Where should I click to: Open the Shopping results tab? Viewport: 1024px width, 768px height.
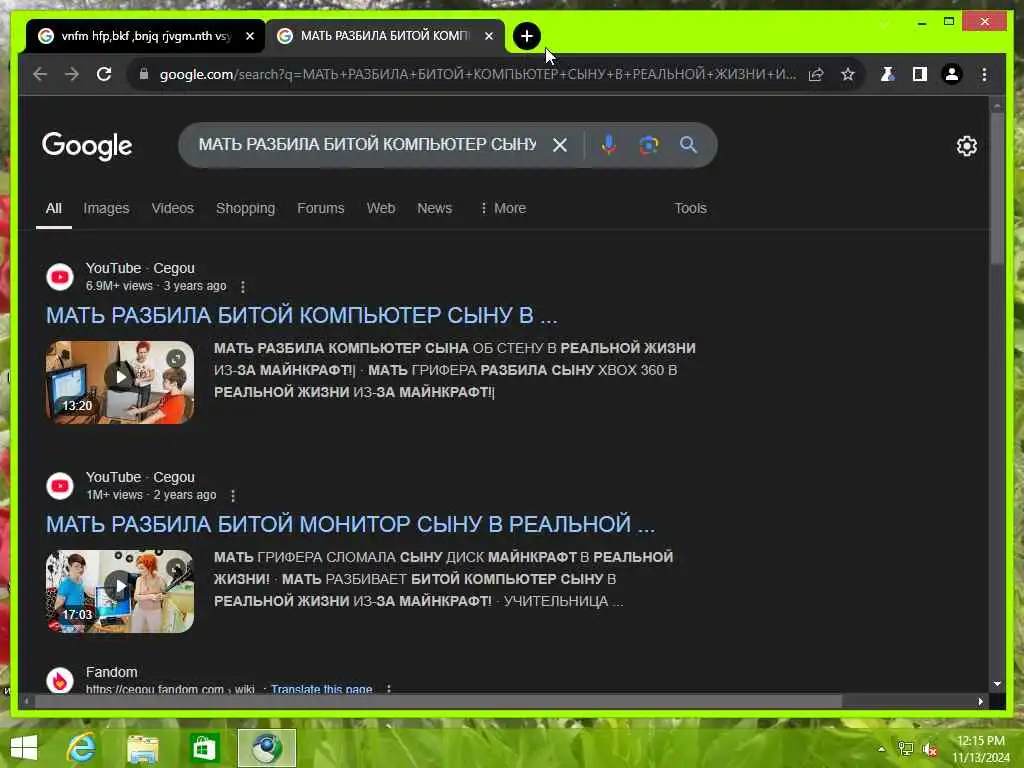click(246, 208)
